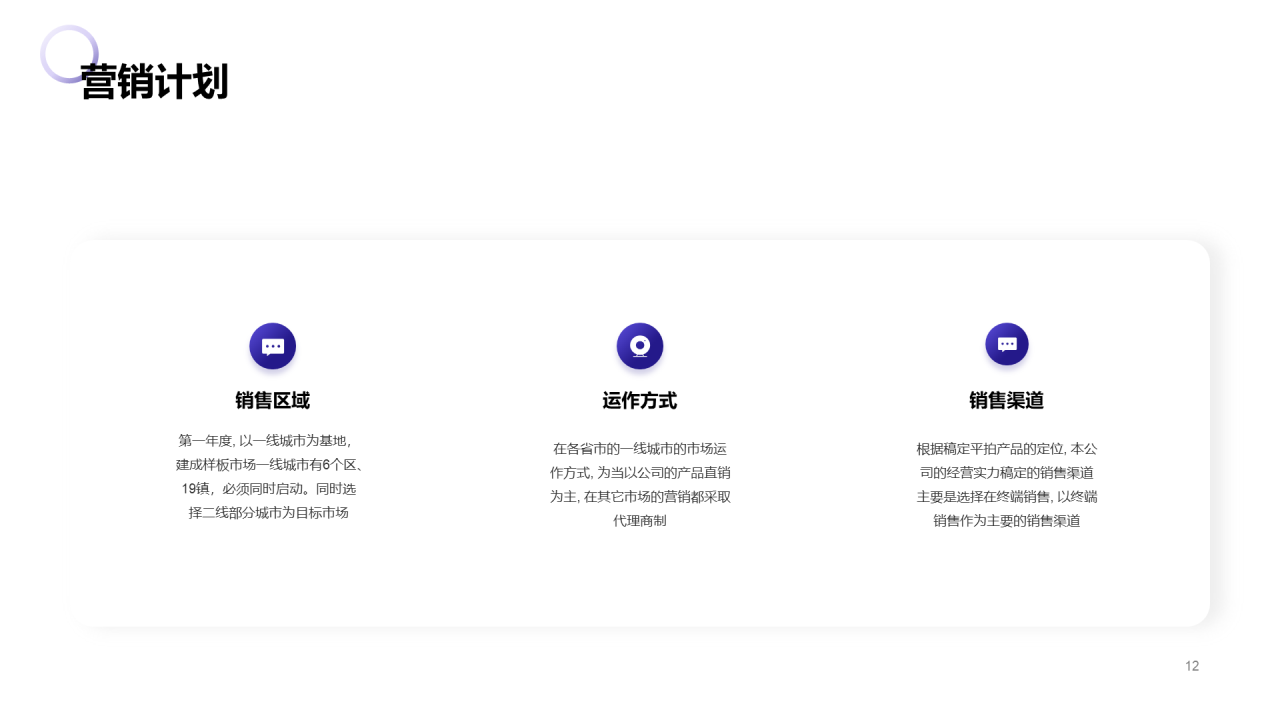Click the line 第一年度, 以一线城市为基地,

pos(265,440)
